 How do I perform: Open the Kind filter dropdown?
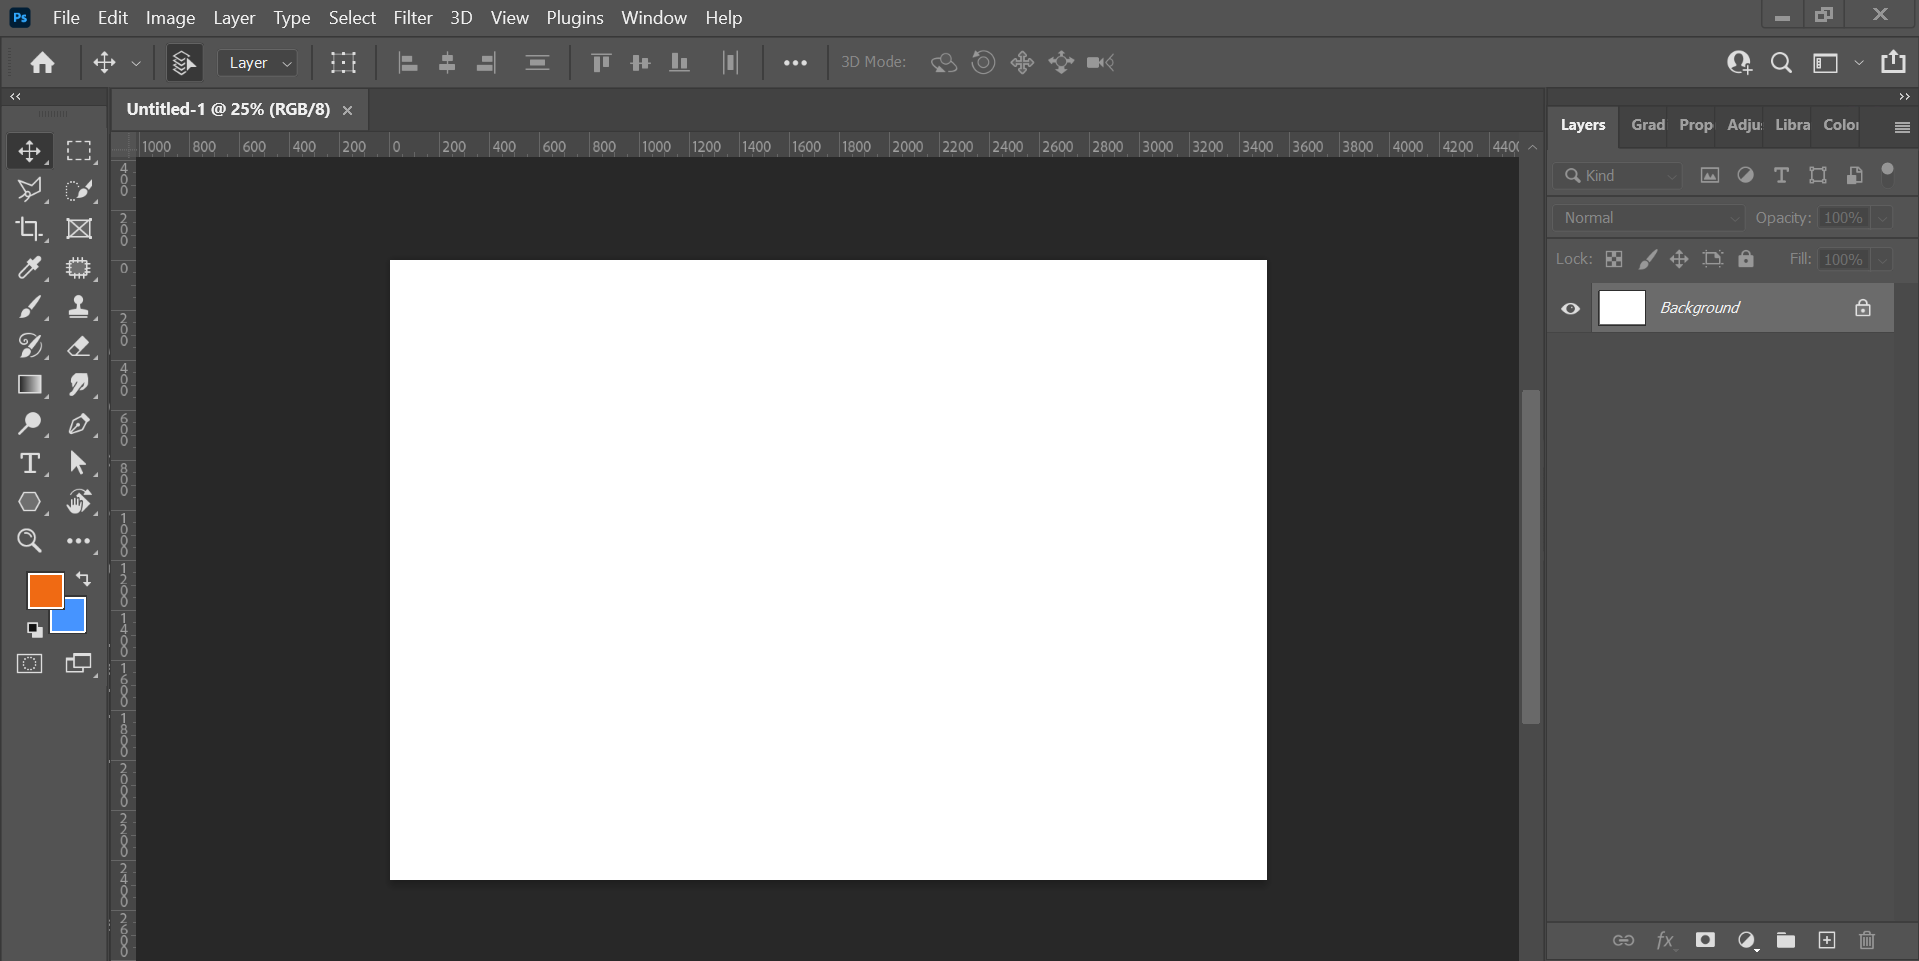click(1618, 176)
